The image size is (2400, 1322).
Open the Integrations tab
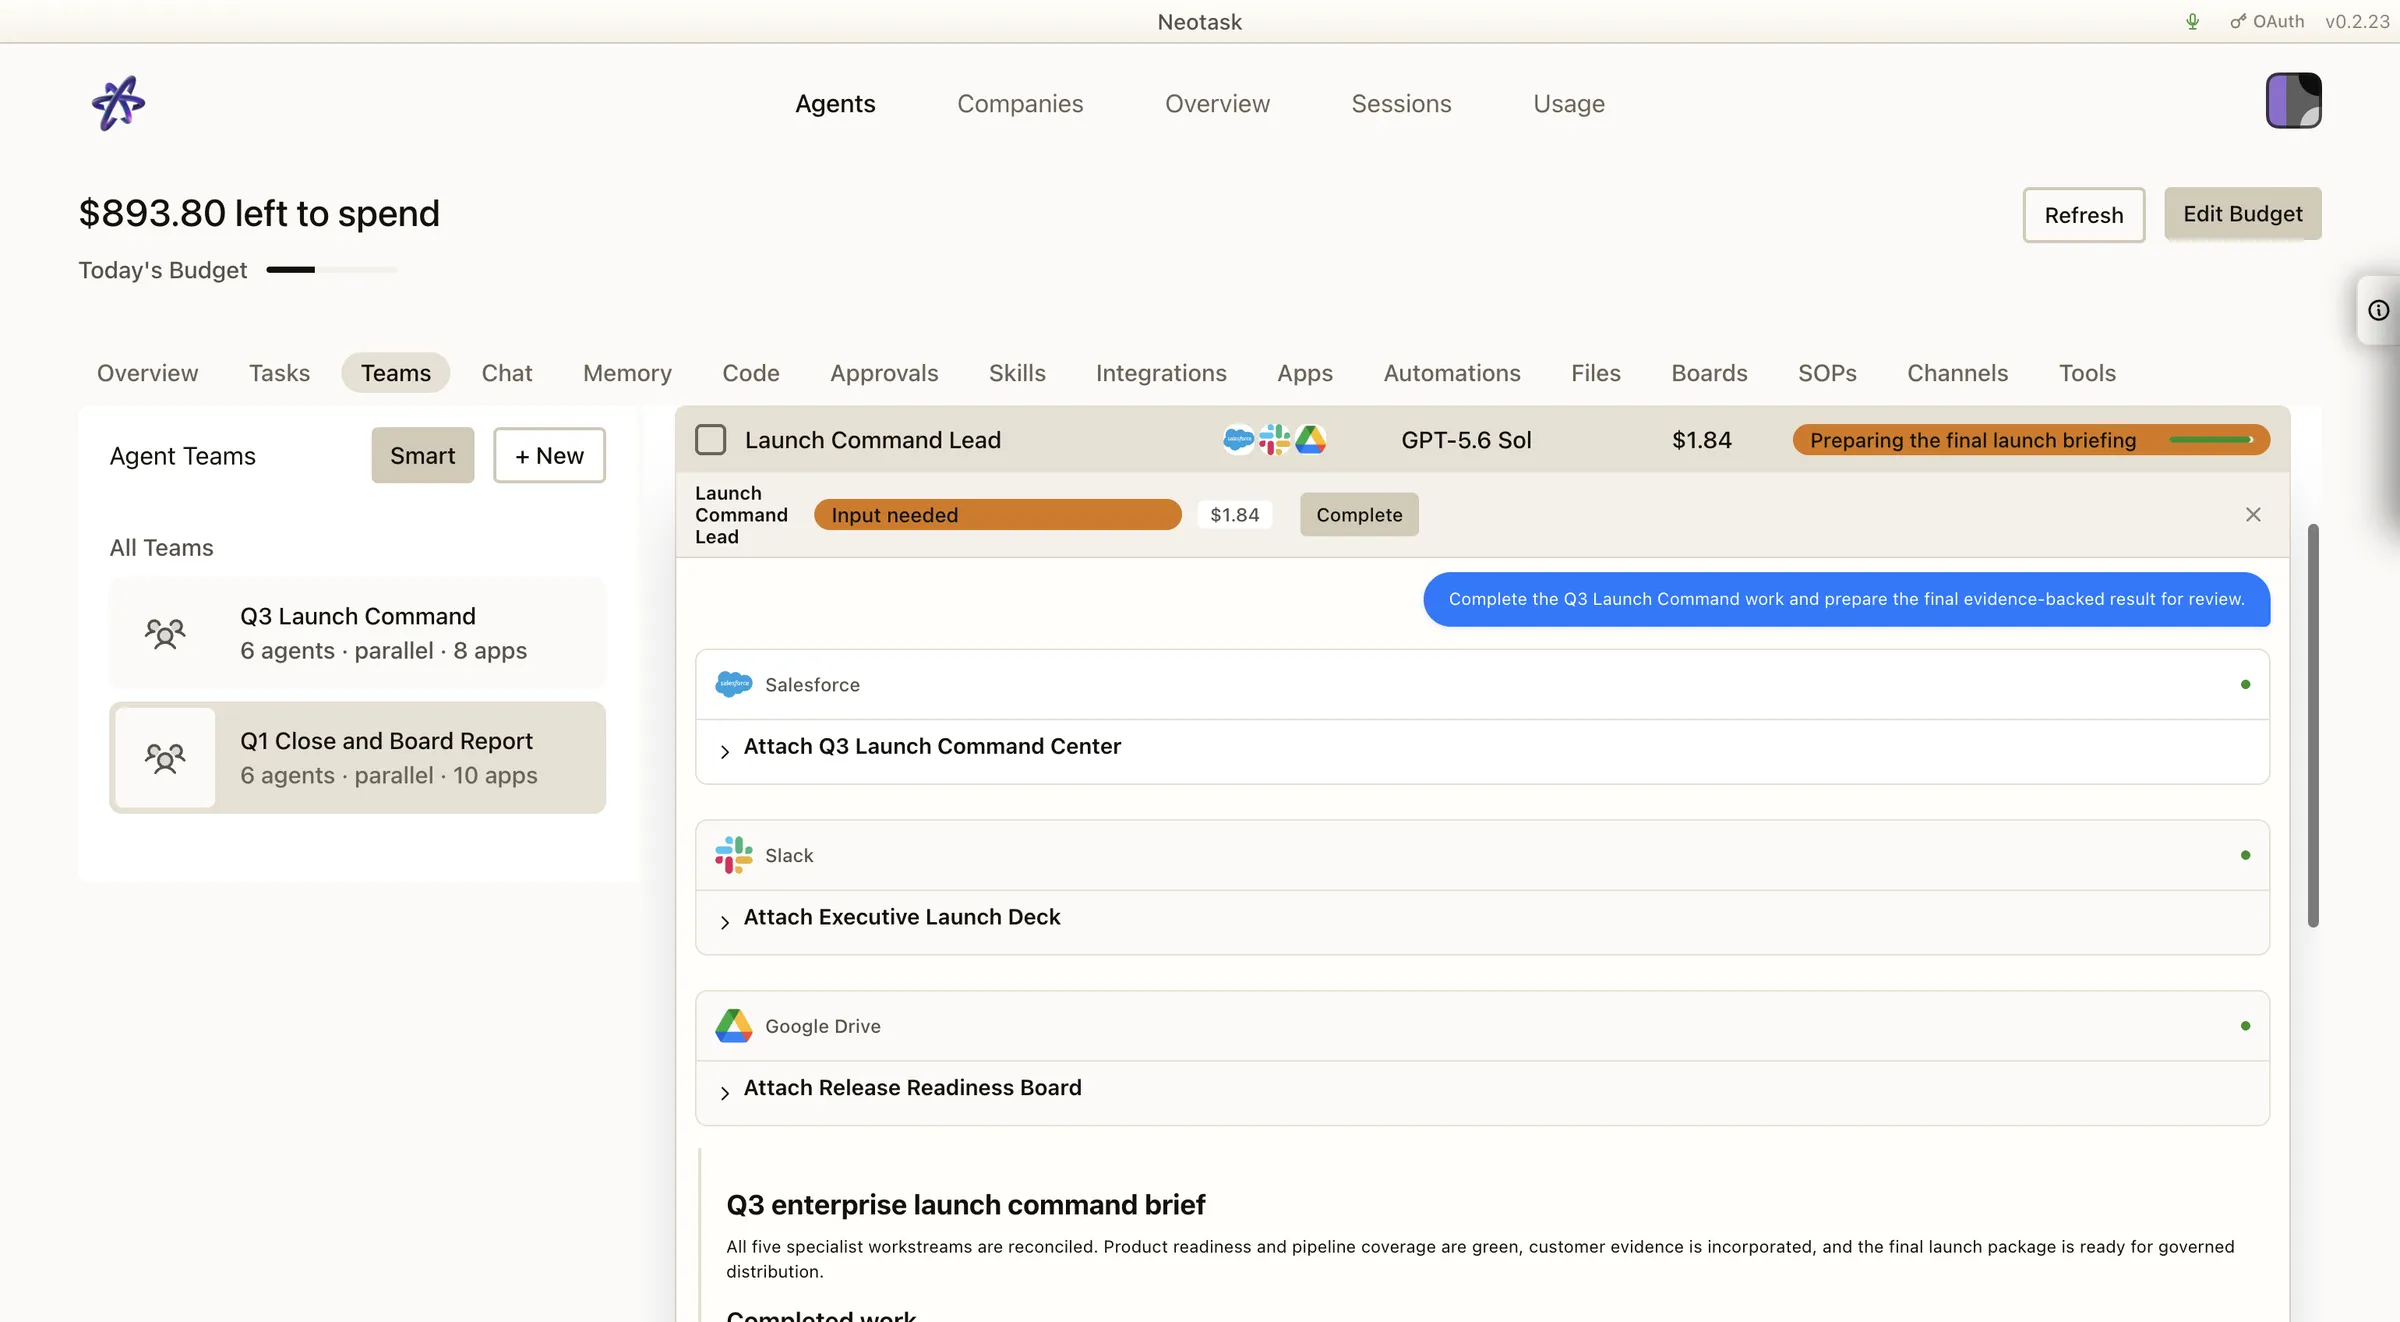(1161, 373)
